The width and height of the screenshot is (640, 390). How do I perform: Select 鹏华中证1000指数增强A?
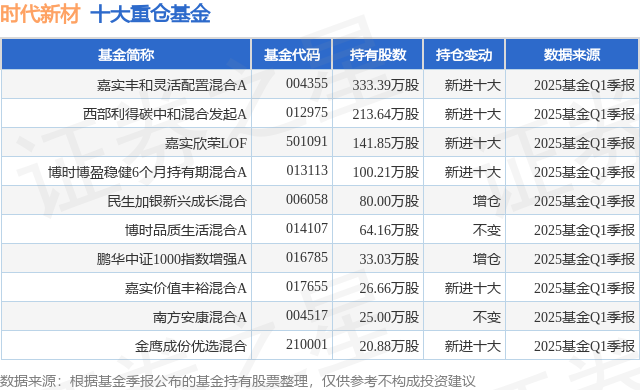[172, 259]
